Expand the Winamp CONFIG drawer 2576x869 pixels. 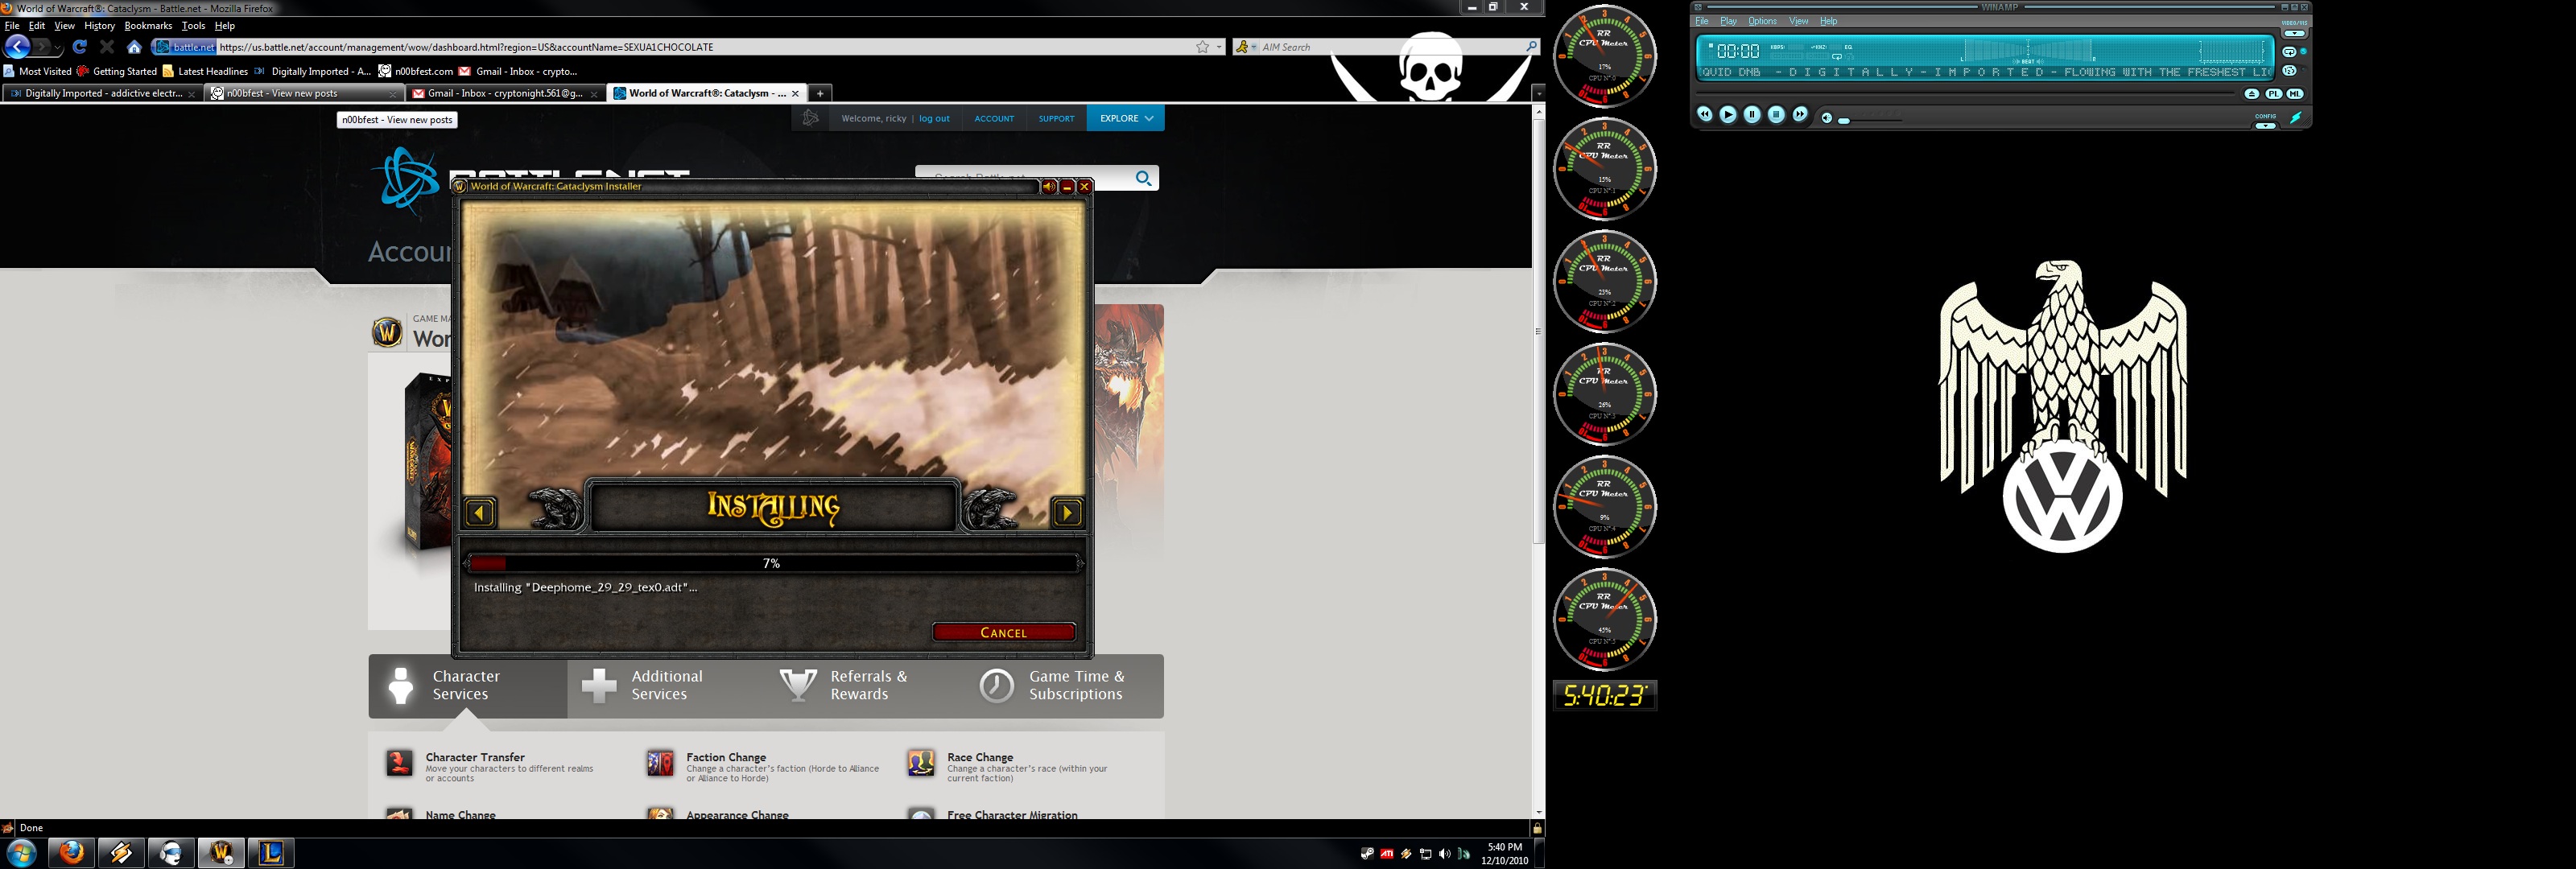[2266, 126]
